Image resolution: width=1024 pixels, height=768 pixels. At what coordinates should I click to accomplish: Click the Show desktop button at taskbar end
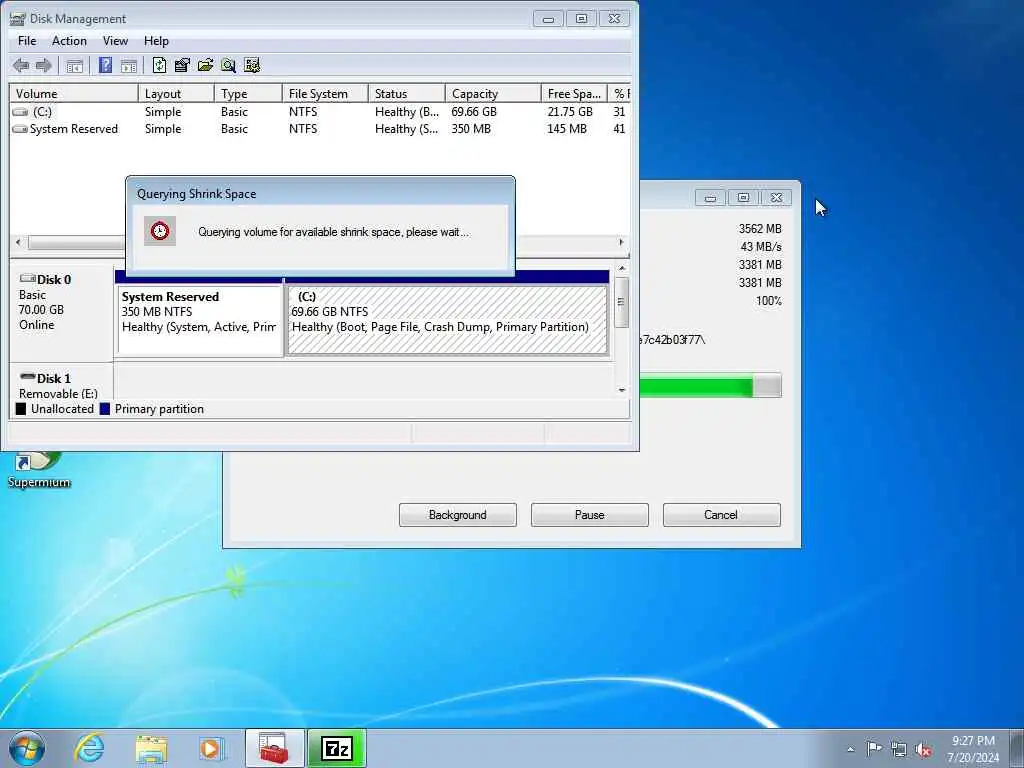point(1016,748)
